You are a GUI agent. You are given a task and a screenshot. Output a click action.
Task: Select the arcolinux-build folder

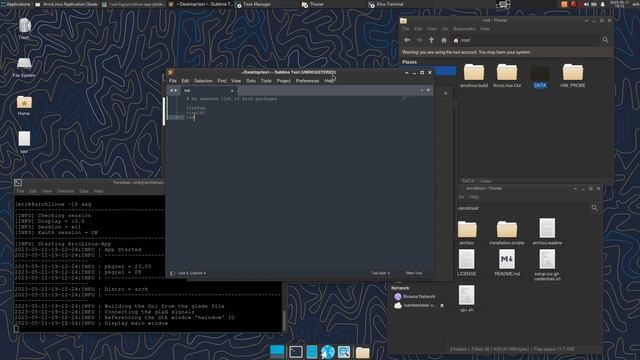point(474,76)
